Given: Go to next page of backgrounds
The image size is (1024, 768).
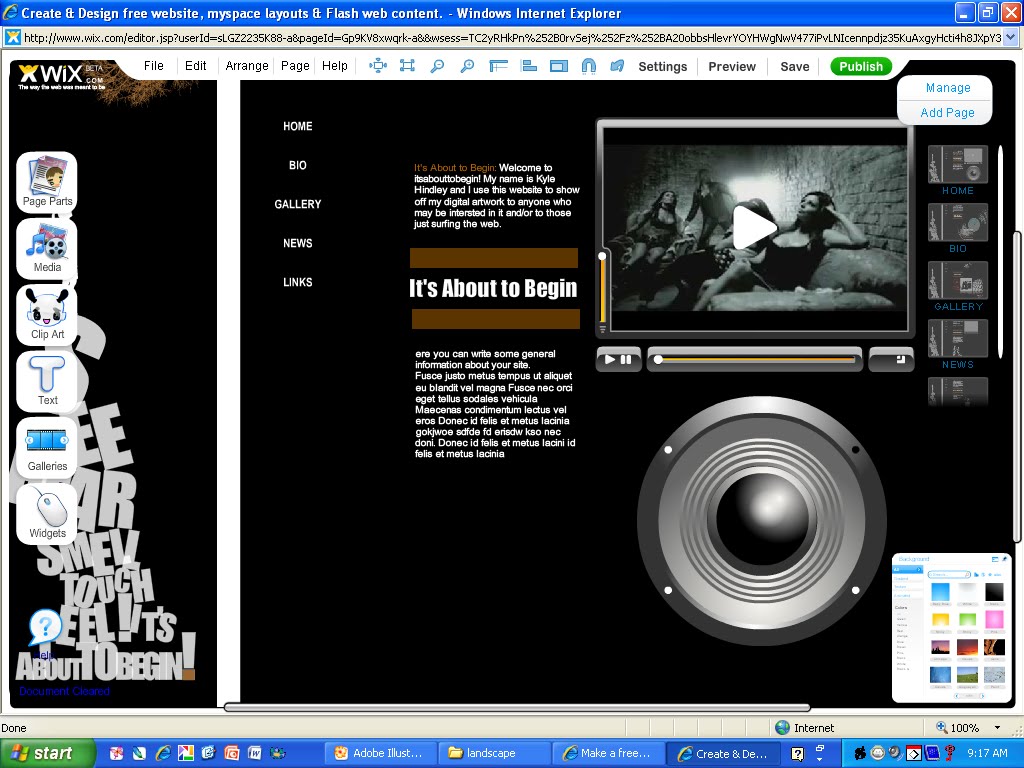Looking at the screenshot, I should [983, 696].
